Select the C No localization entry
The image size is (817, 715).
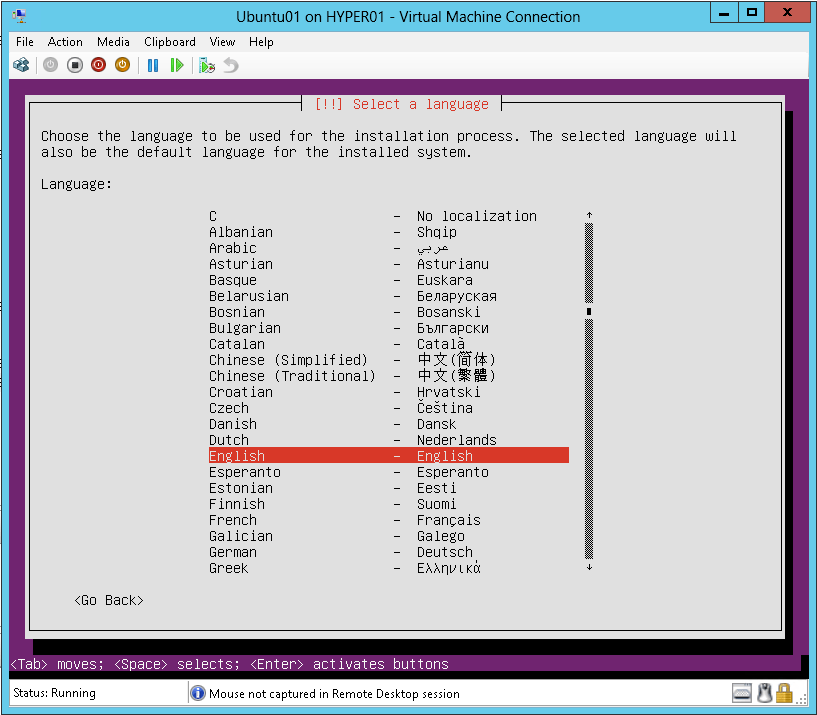click(389, 216)
